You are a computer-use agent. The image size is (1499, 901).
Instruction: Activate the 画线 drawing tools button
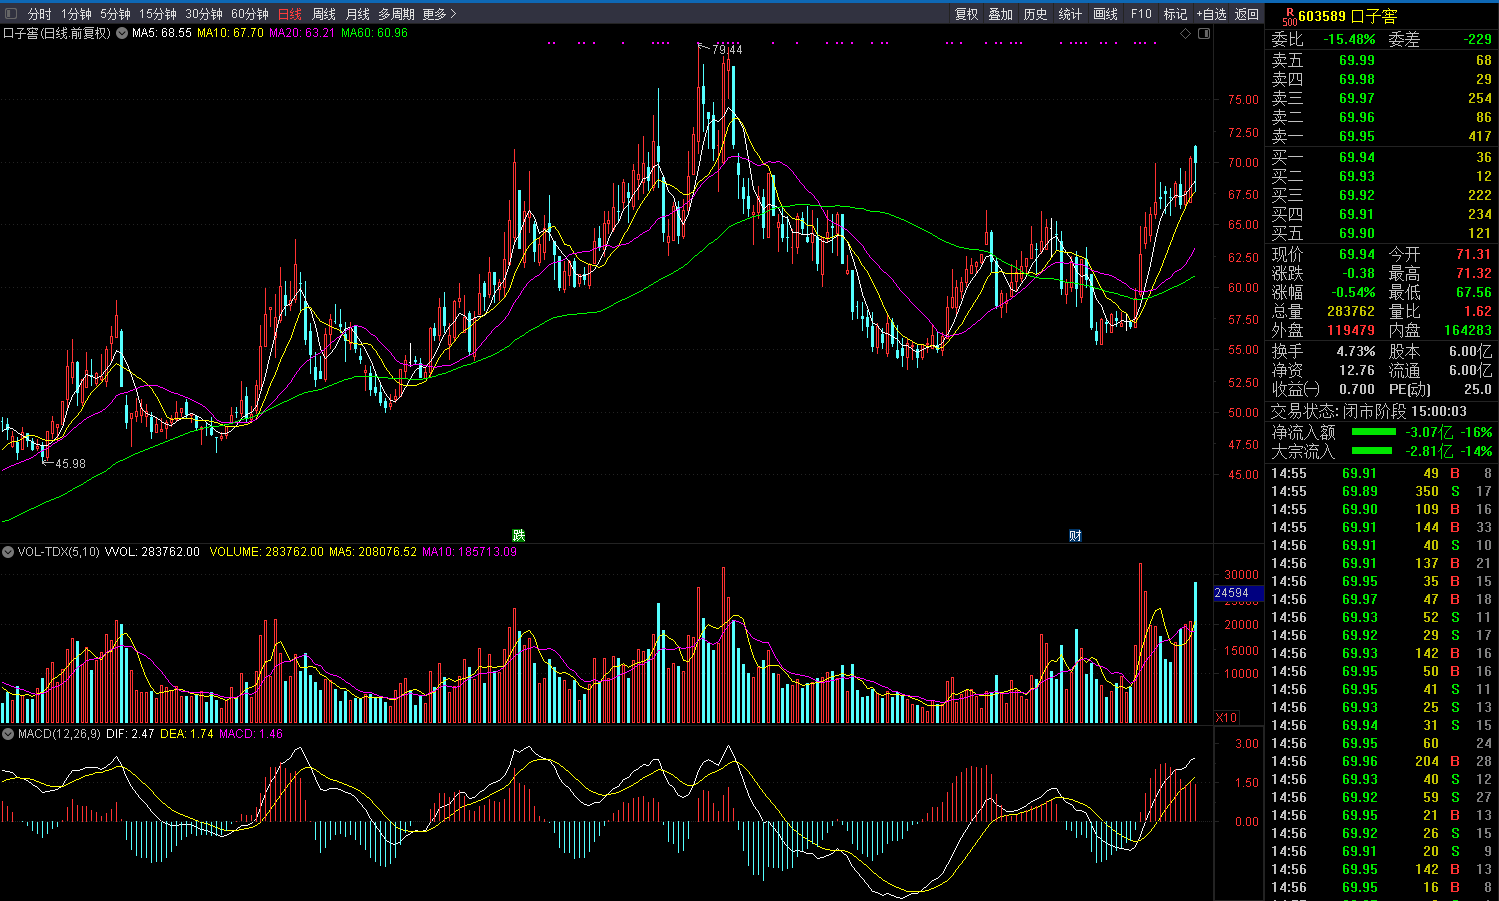pyautogui.click(x=1105, y=14)
